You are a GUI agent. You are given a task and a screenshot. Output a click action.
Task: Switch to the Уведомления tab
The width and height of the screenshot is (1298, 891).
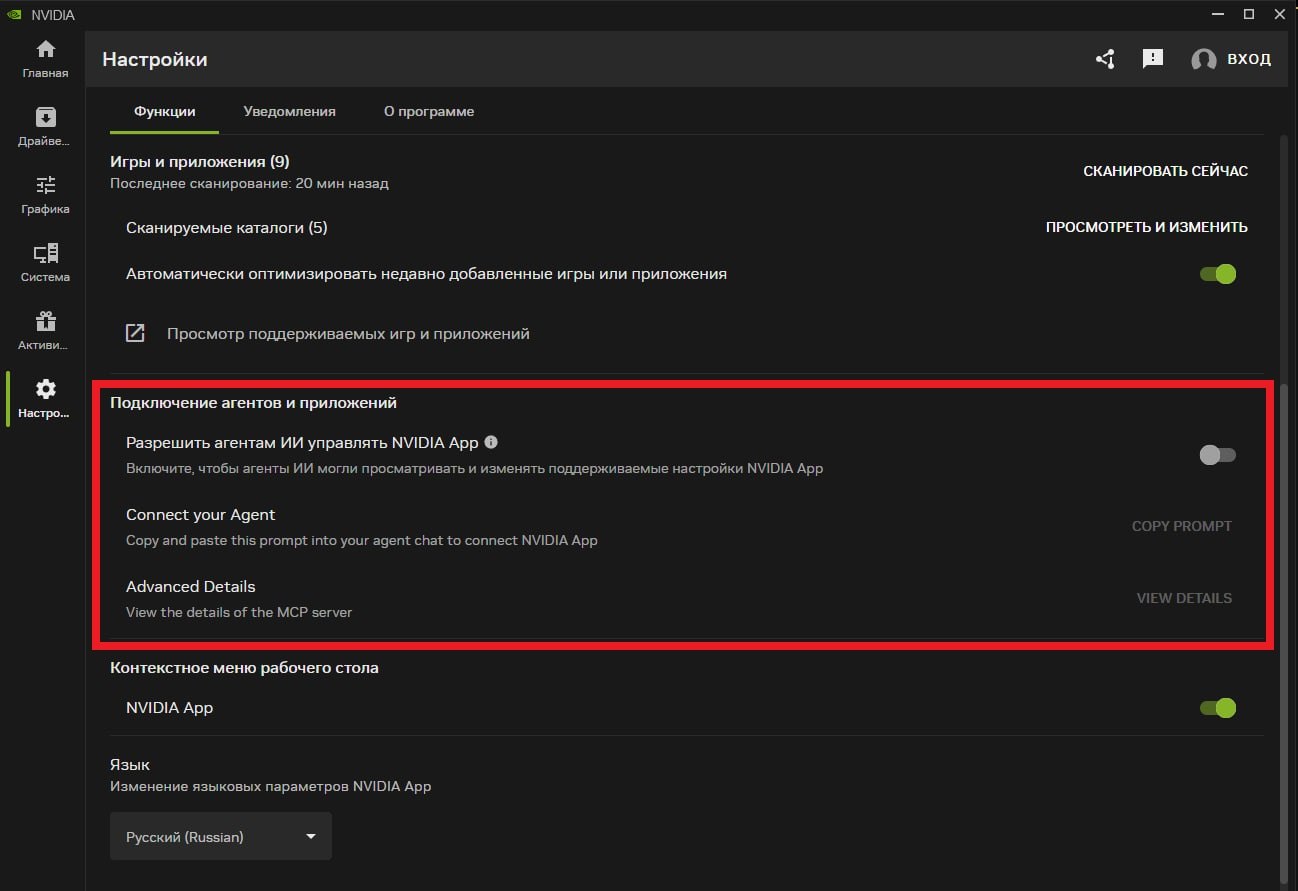tap(290, 112)
